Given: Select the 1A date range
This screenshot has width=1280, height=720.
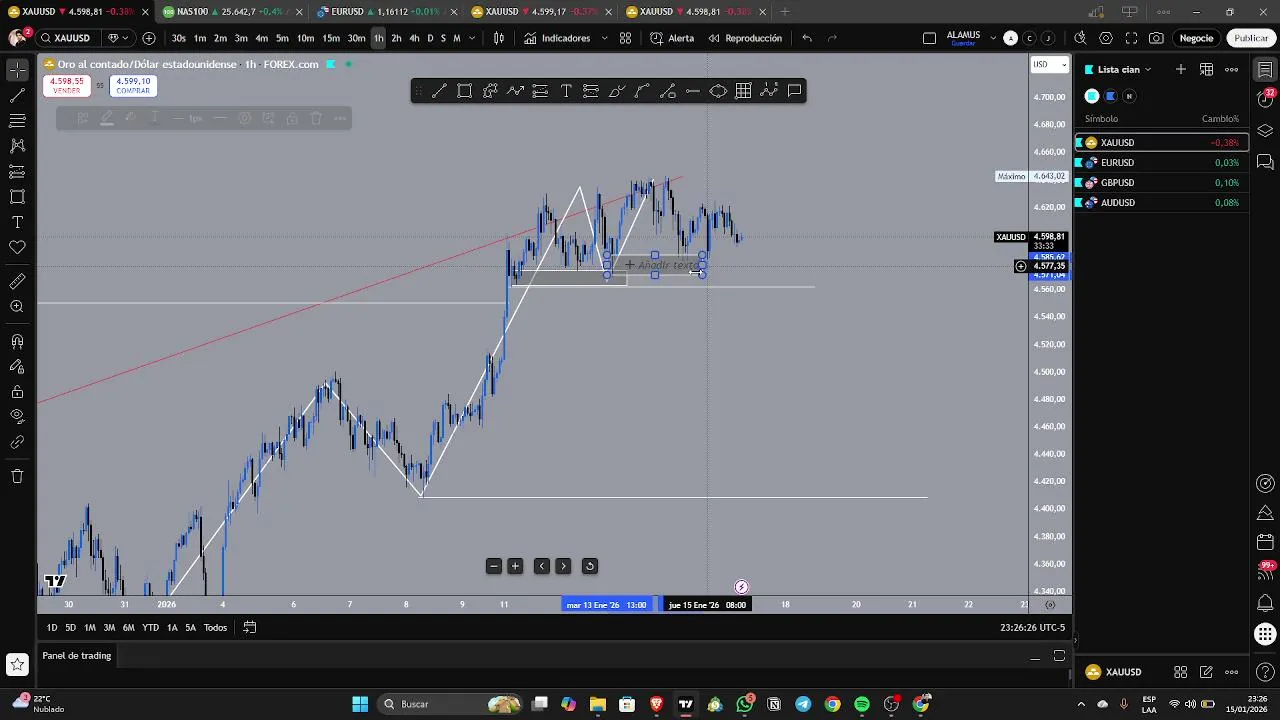Looking at the screenshot, I should point(172,627).
